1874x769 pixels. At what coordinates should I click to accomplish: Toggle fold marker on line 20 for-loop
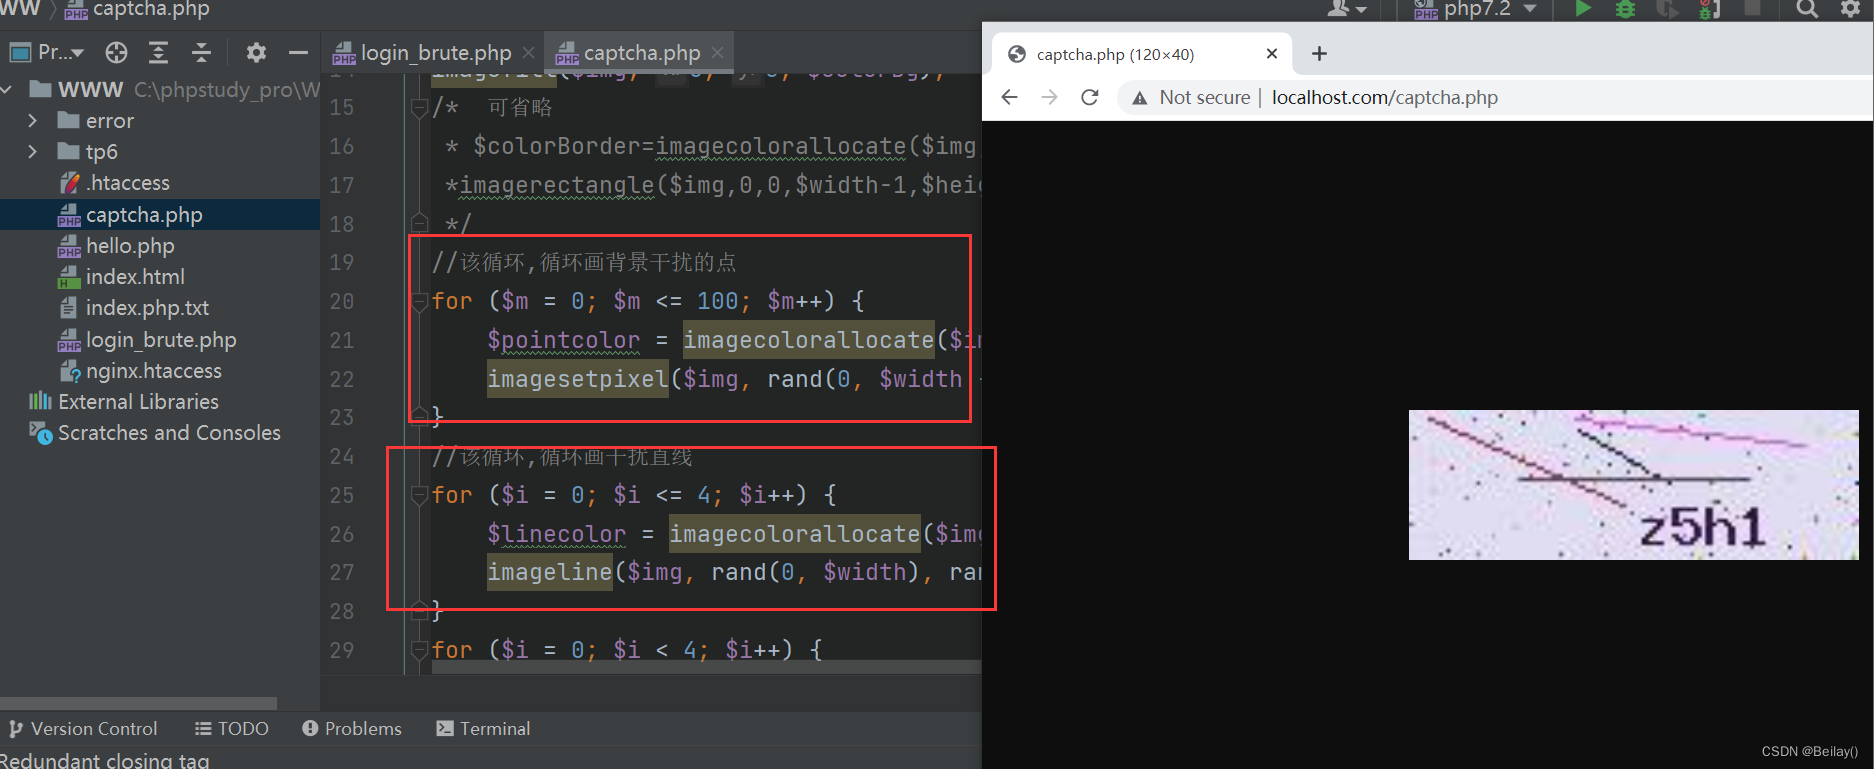420,301
